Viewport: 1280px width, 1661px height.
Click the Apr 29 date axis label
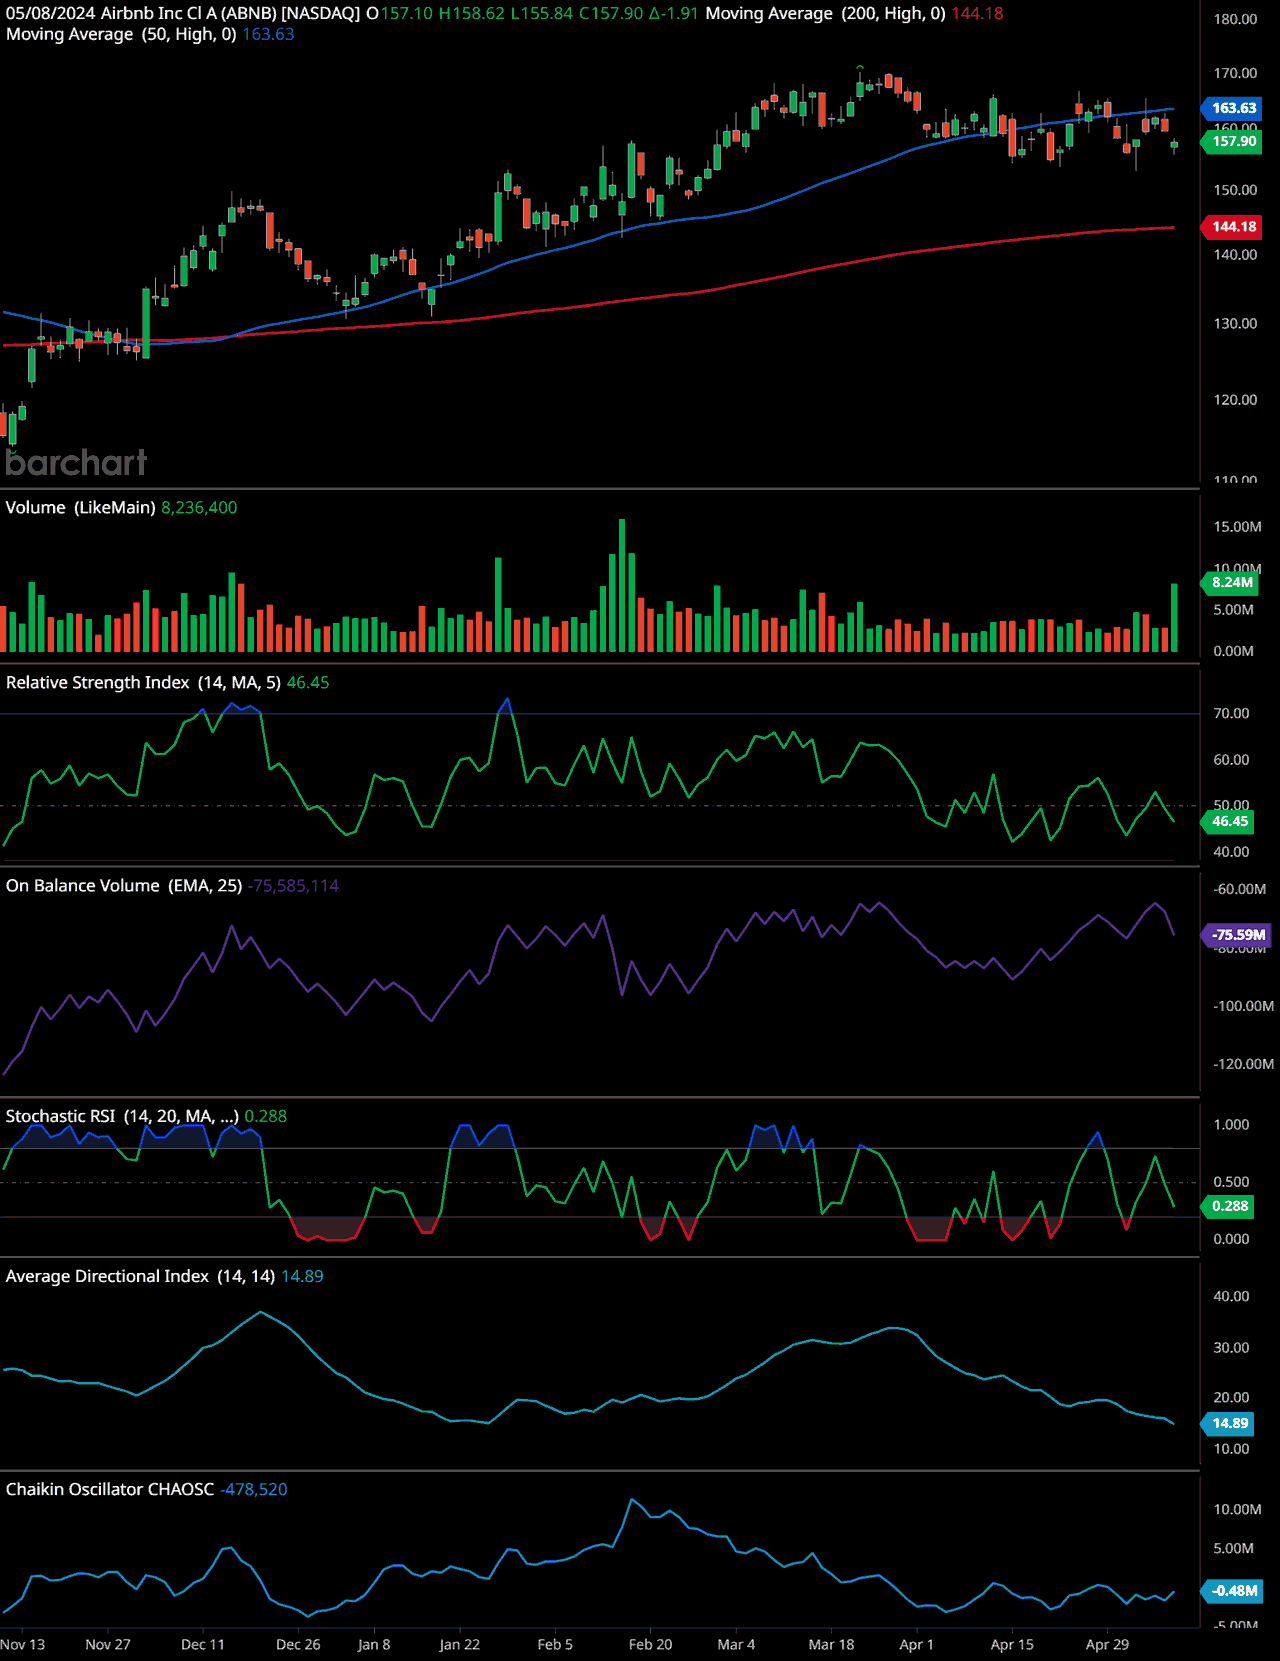1107,1644
